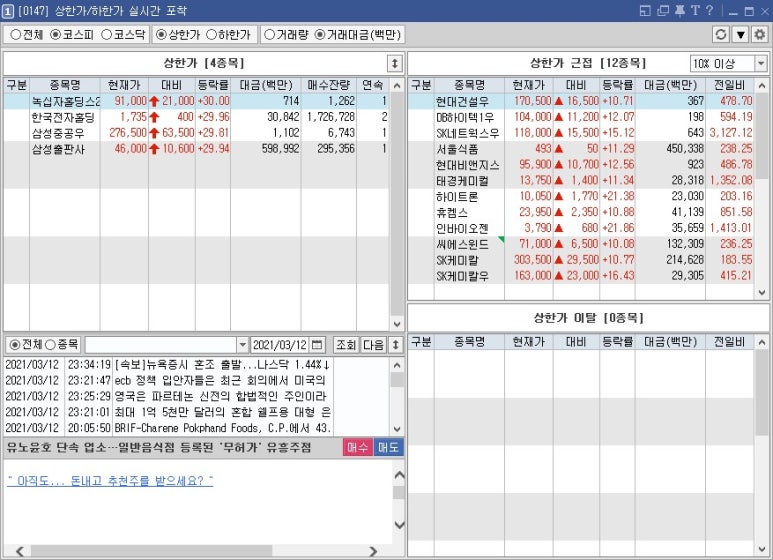The height and width of the screenshot is (560, 773).
Task: Click the 조회 button
Action: point(346,345)
